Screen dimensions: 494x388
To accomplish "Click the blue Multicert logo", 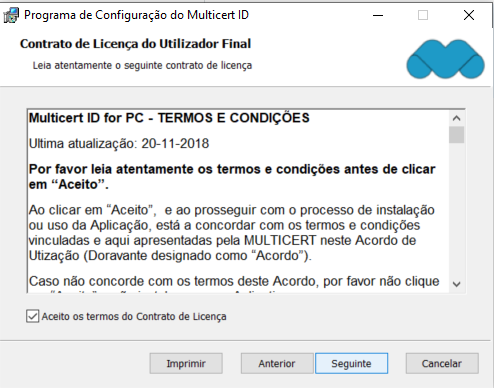I will [445, 59].
